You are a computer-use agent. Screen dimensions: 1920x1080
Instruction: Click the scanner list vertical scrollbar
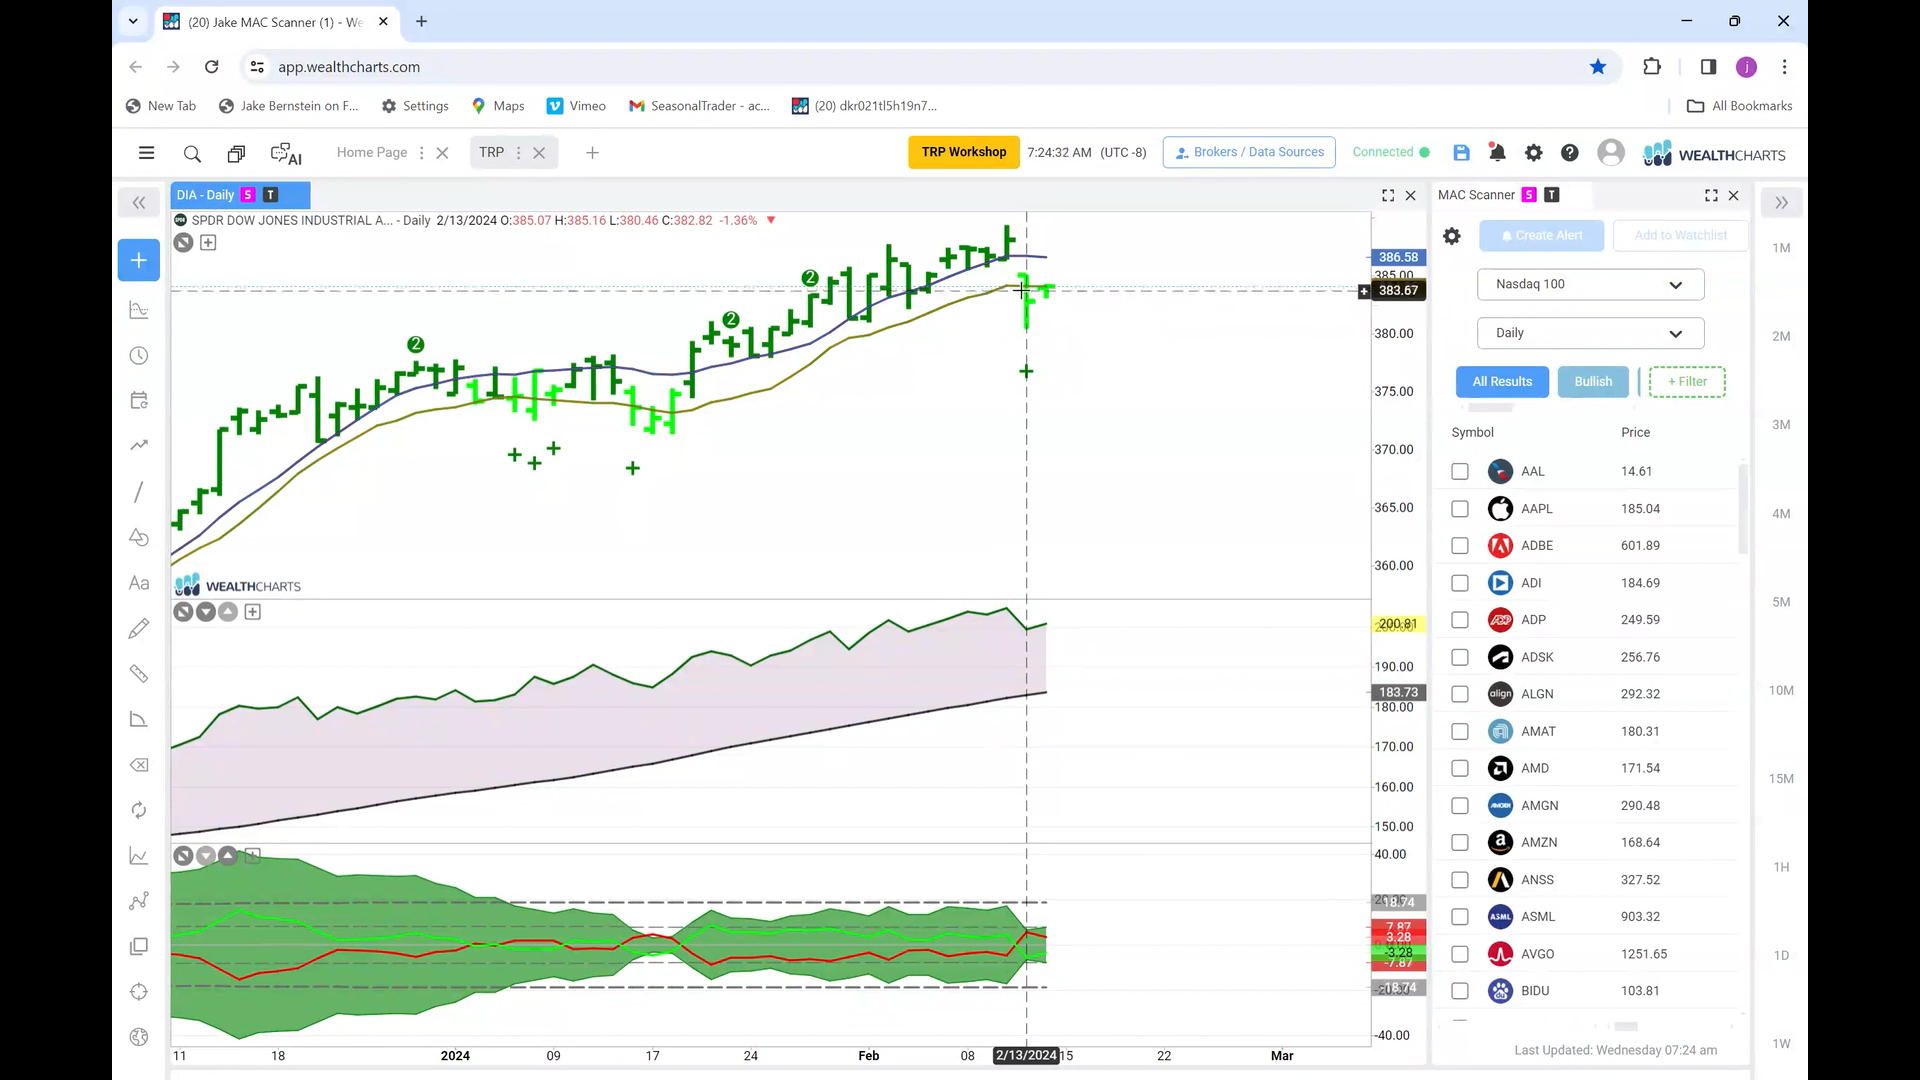coord(1743,508)
